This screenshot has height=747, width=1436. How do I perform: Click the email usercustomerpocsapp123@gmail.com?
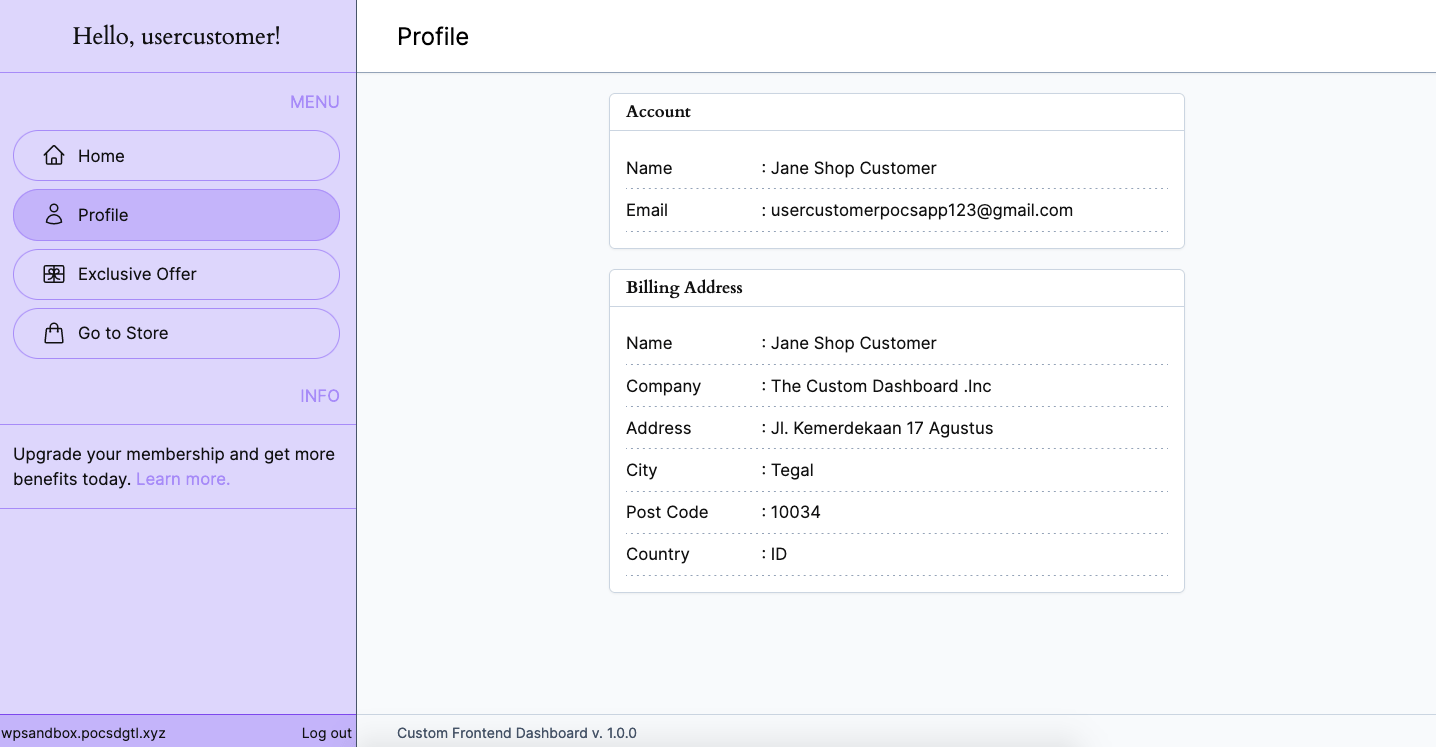[x=922, y=210]
